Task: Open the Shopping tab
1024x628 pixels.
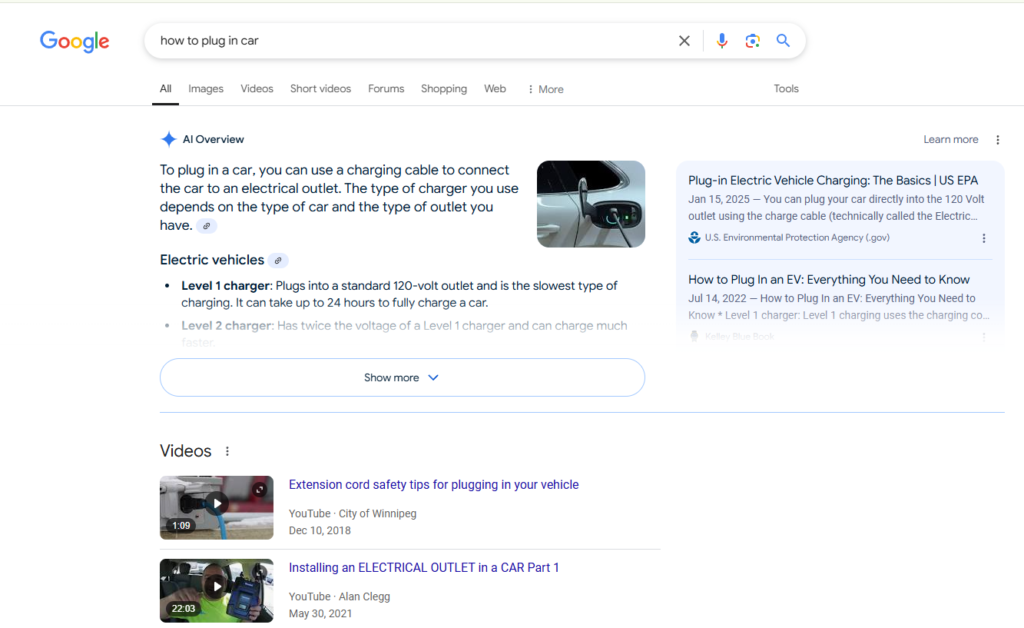Action: click(443, 89)
